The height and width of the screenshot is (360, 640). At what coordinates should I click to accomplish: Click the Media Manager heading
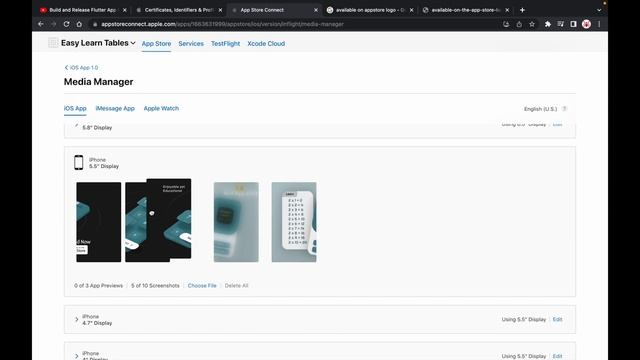coord(98,82)
